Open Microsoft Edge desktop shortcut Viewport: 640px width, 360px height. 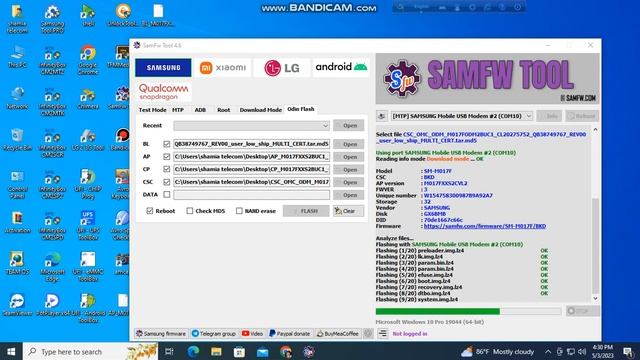tap(53, 267)
